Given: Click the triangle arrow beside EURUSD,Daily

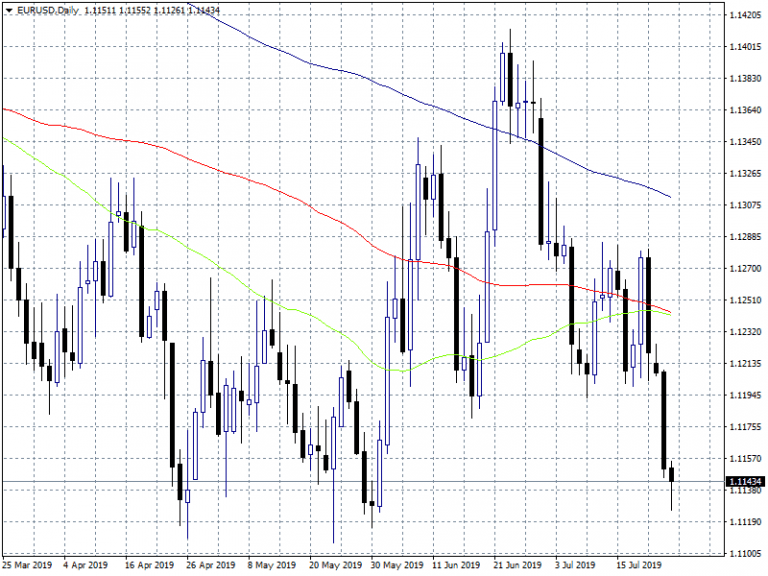Looking at the screenshot, I should 9,10.
